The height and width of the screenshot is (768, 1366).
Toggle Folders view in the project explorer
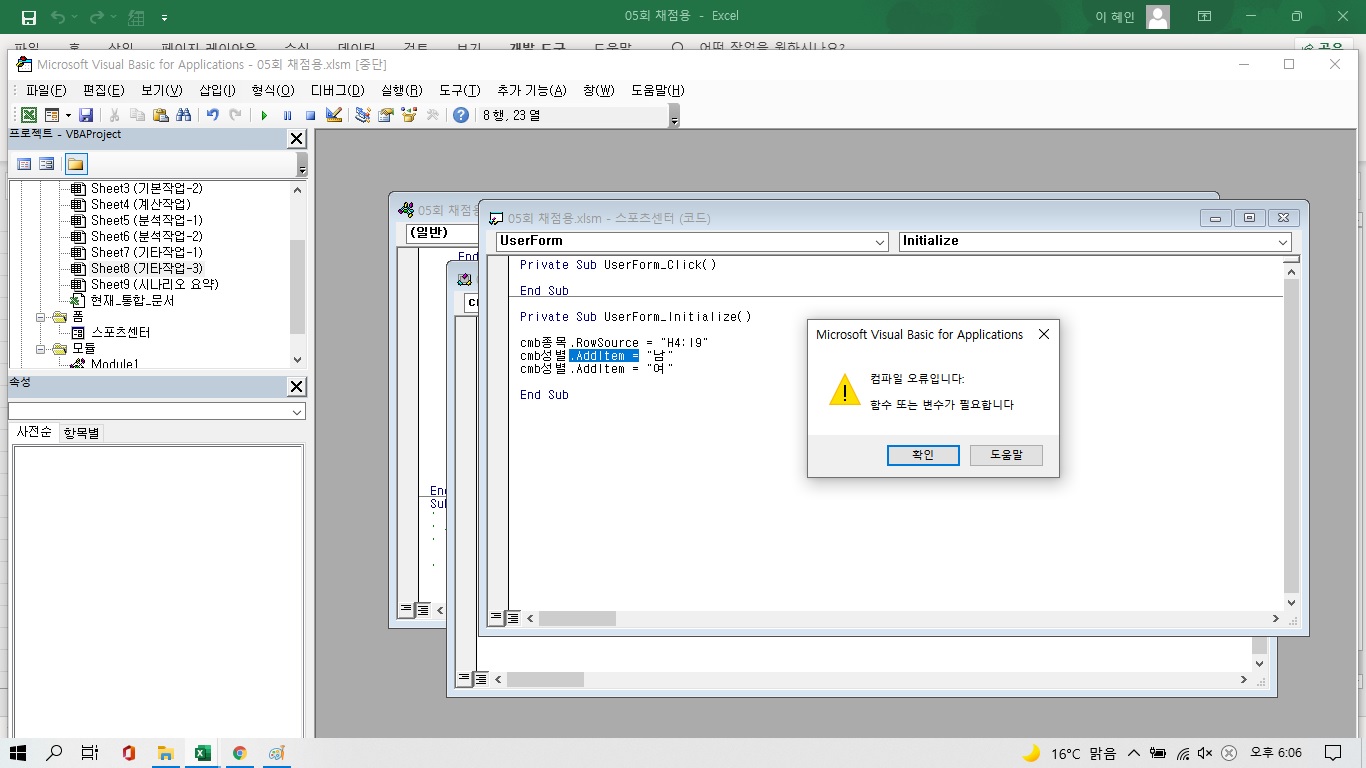click(x=76, y=164)
